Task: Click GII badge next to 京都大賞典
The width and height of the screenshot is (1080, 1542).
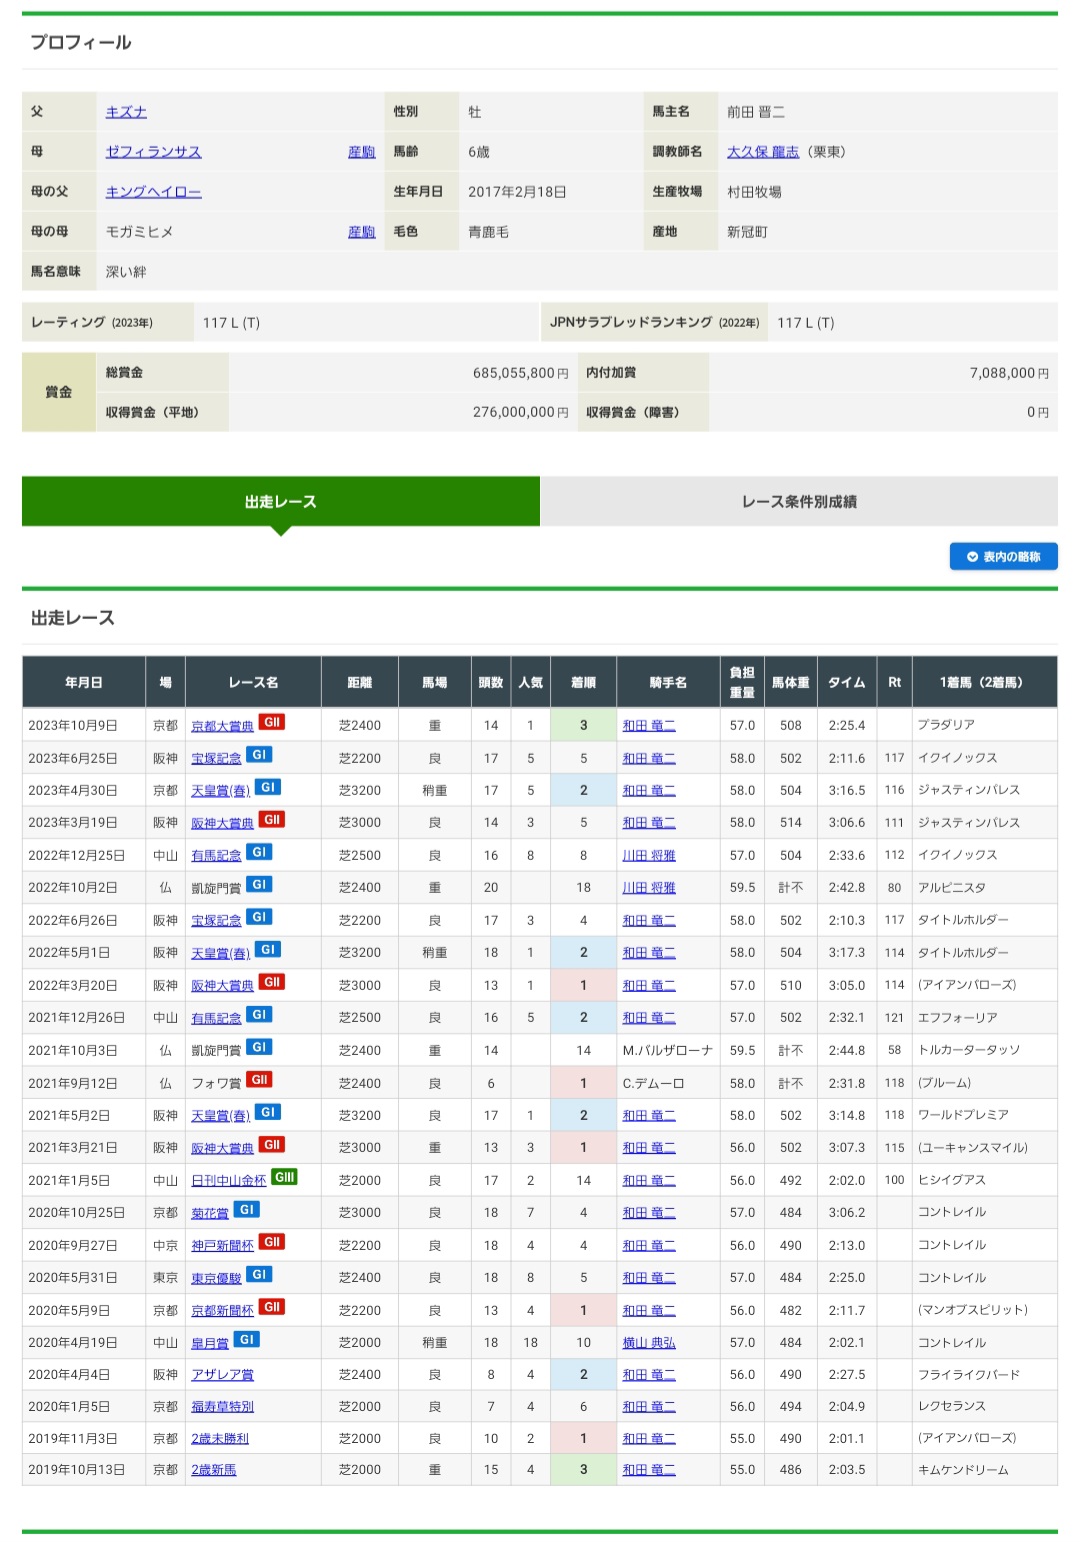Action: [271, 722]
